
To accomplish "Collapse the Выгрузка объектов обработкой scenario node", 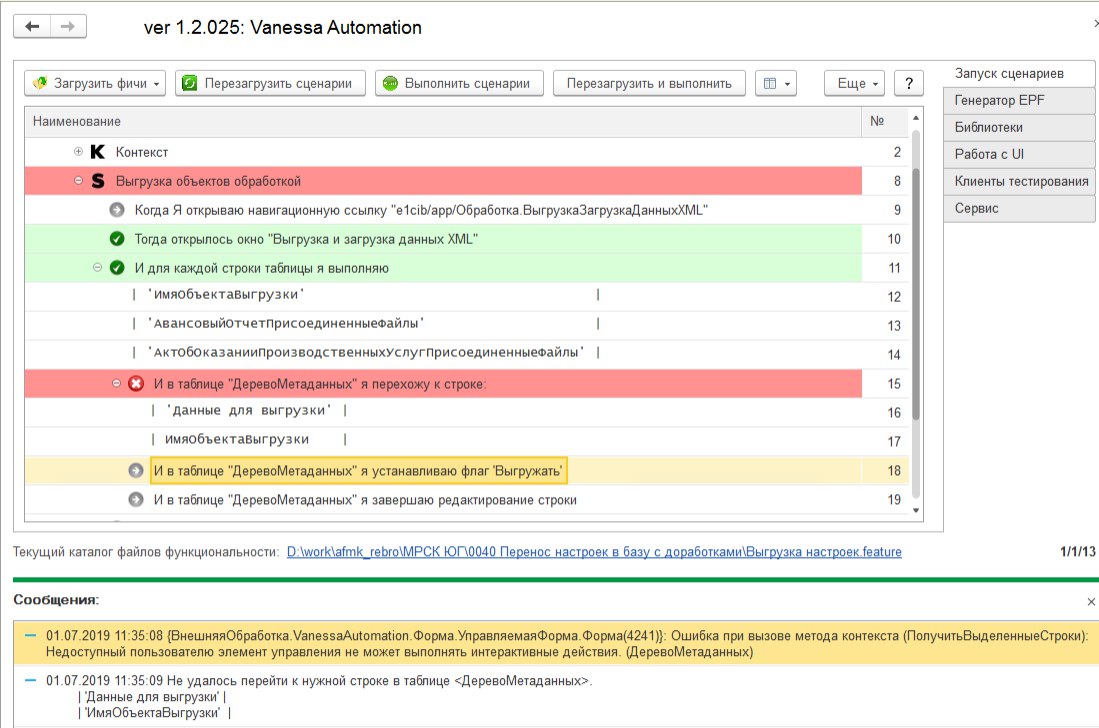I will click(78, 181).
